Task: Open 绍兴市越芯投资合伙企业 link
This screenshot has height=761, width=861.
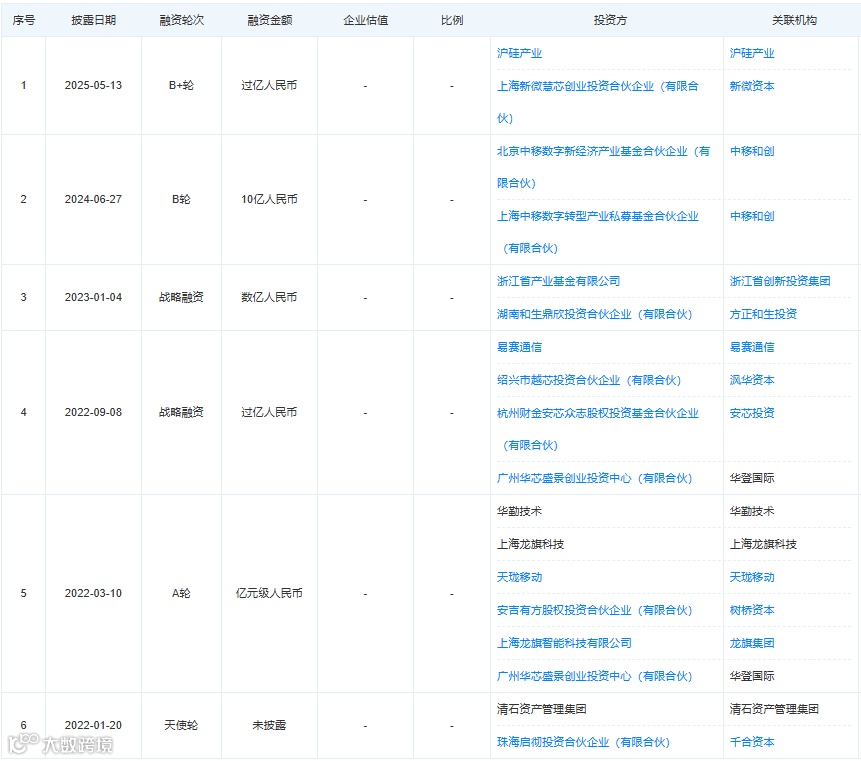Action: [589, 380]
